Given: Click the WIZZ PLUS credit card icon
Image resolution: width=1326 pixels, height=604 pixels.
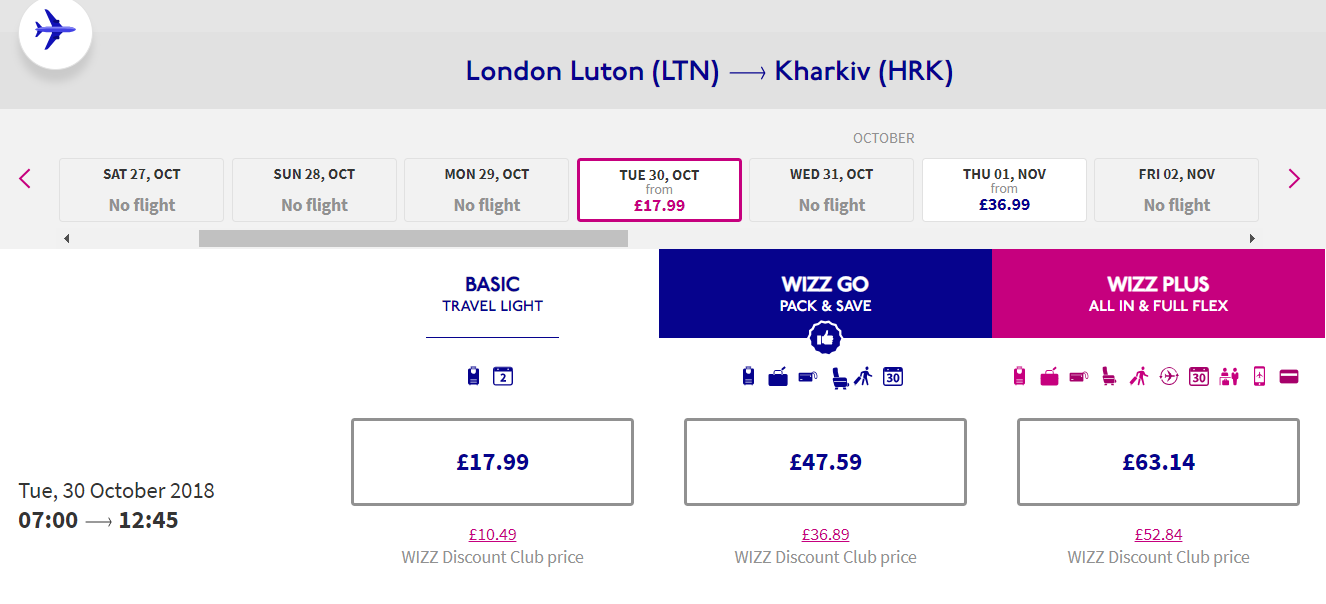Looking at the screenshot, I should pos(1289,377).
